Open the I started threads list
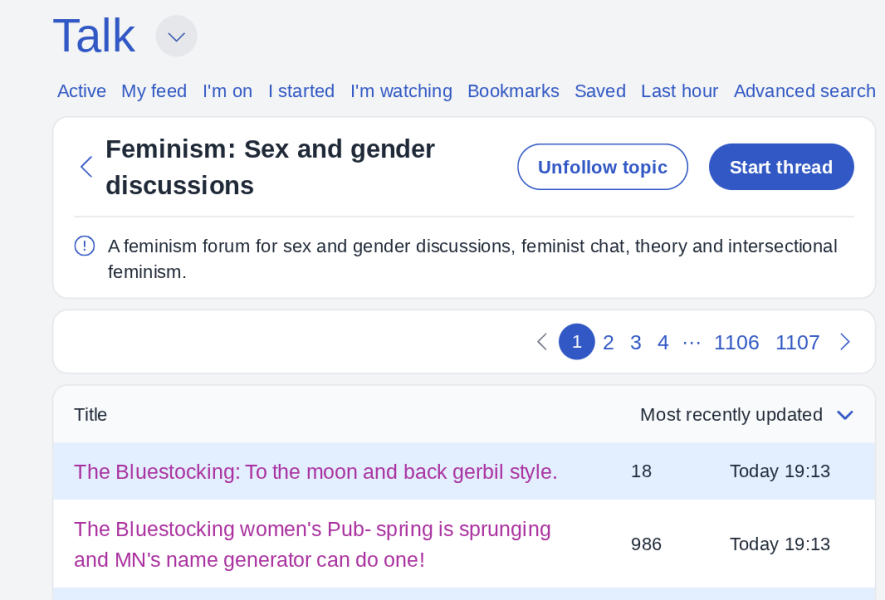Image resolution: width=885 pixels, height=600 pixels. click(301, 91)
